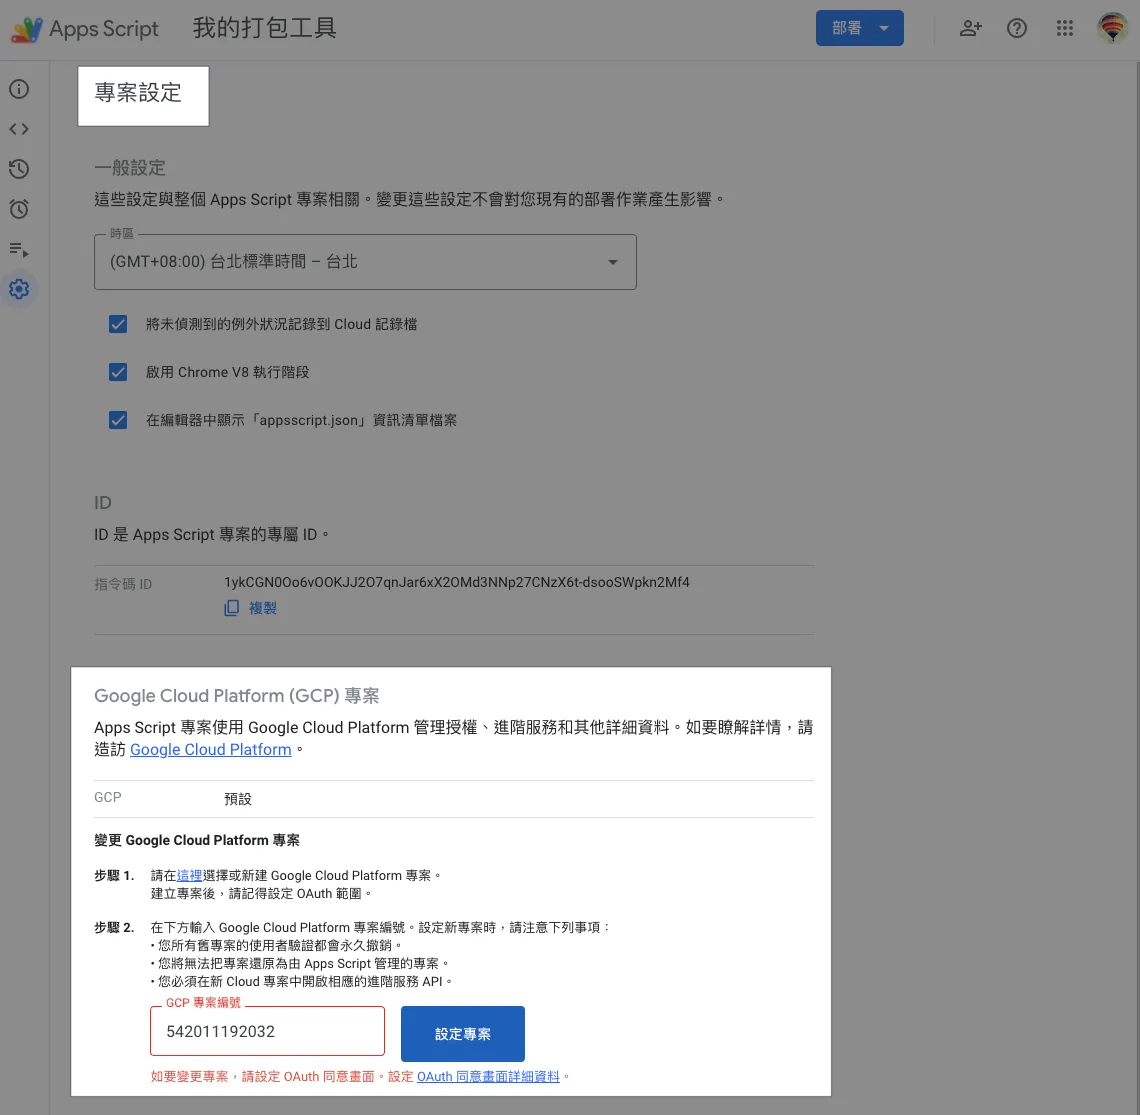Click the copy icon beside 複製
Image resolution: width=1140 pixels, height=1115 pixels.
click(232, 608)
